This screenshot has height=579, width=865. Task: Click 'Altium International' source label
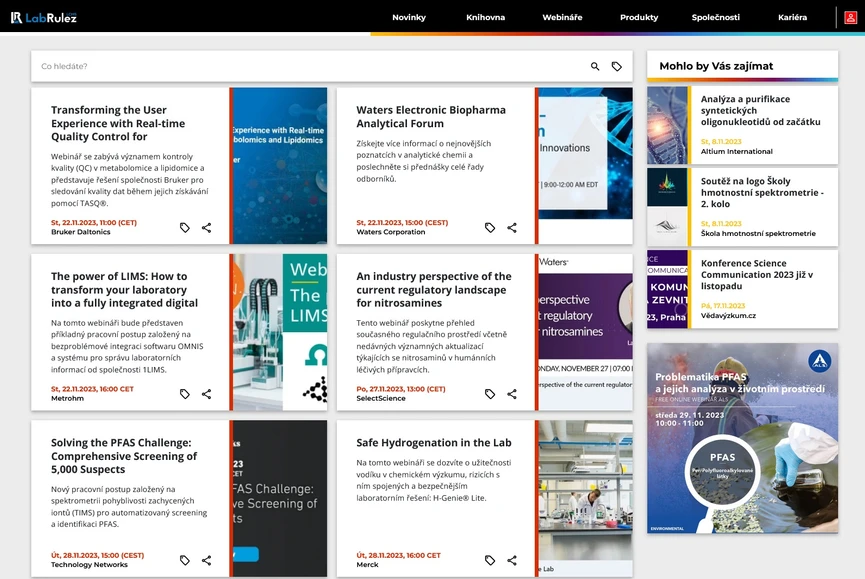tap(736, 152)
